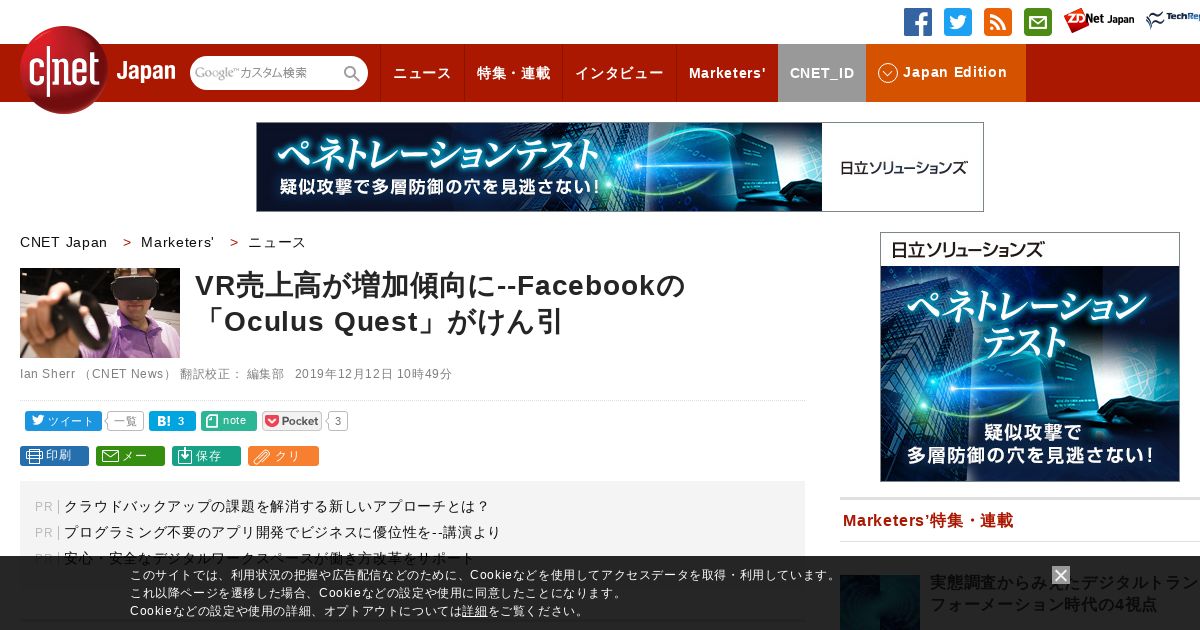
Task: Open the ZDNet Japan logo link
Action: [1099, 20]
